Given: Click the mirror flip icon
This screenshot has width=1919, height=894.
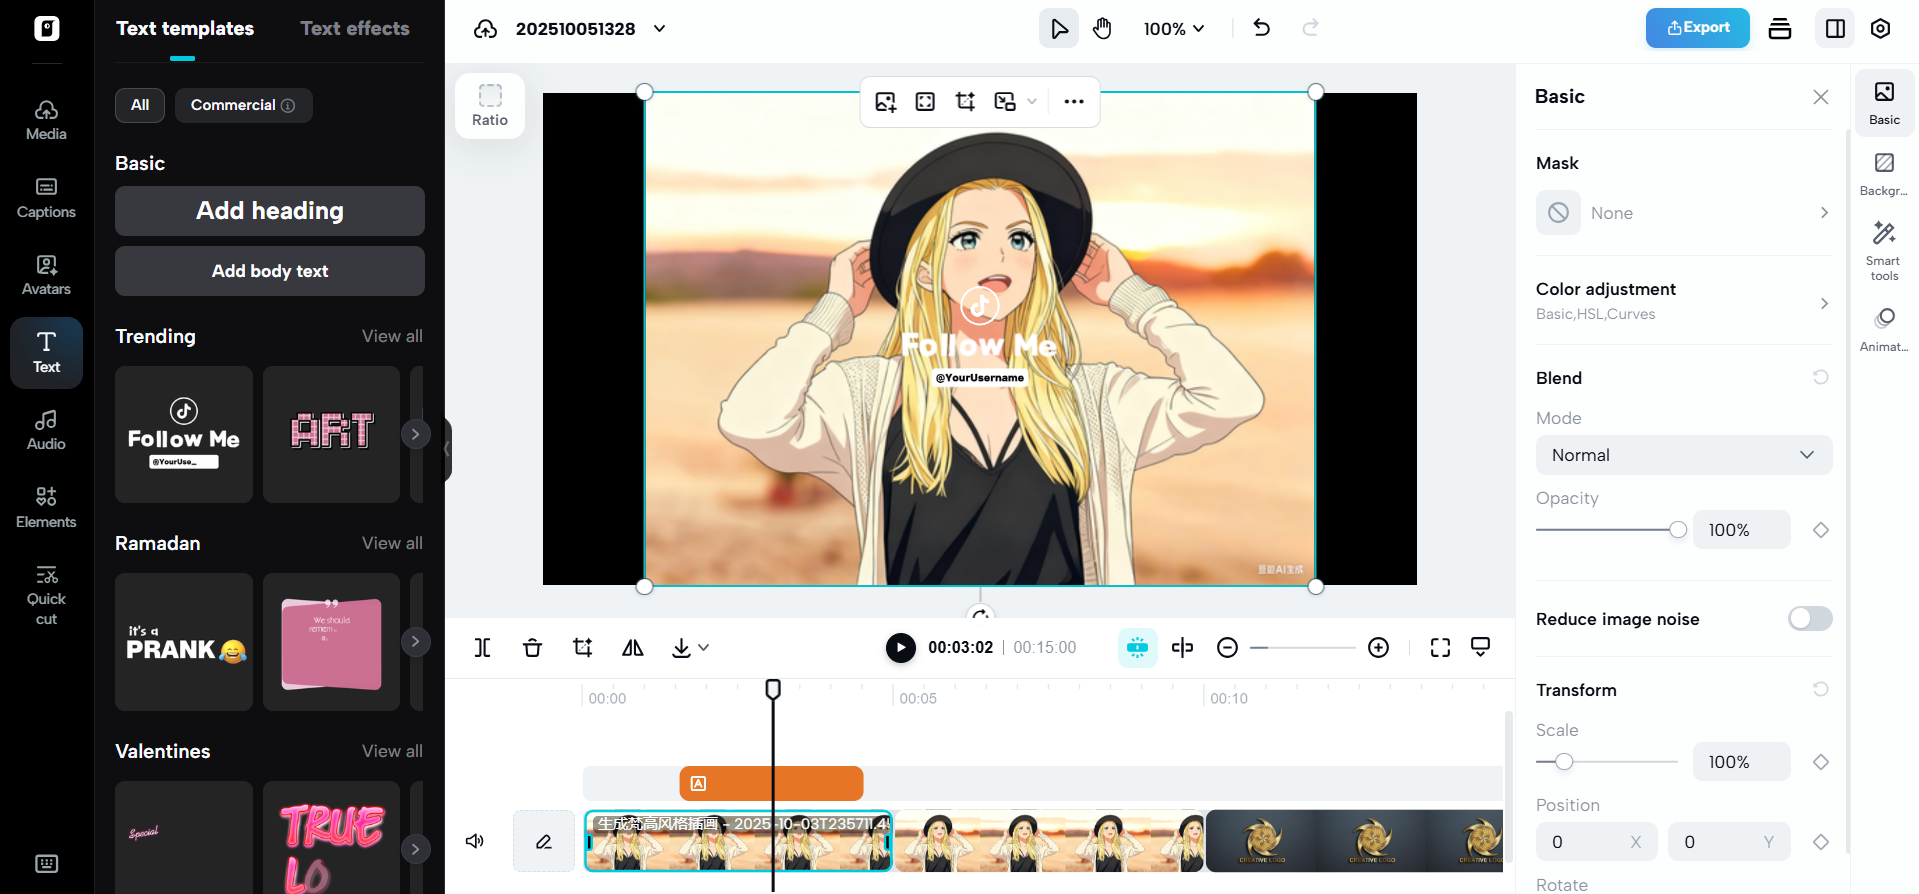Looking at the screenshot, I should [x=632, y=648].
